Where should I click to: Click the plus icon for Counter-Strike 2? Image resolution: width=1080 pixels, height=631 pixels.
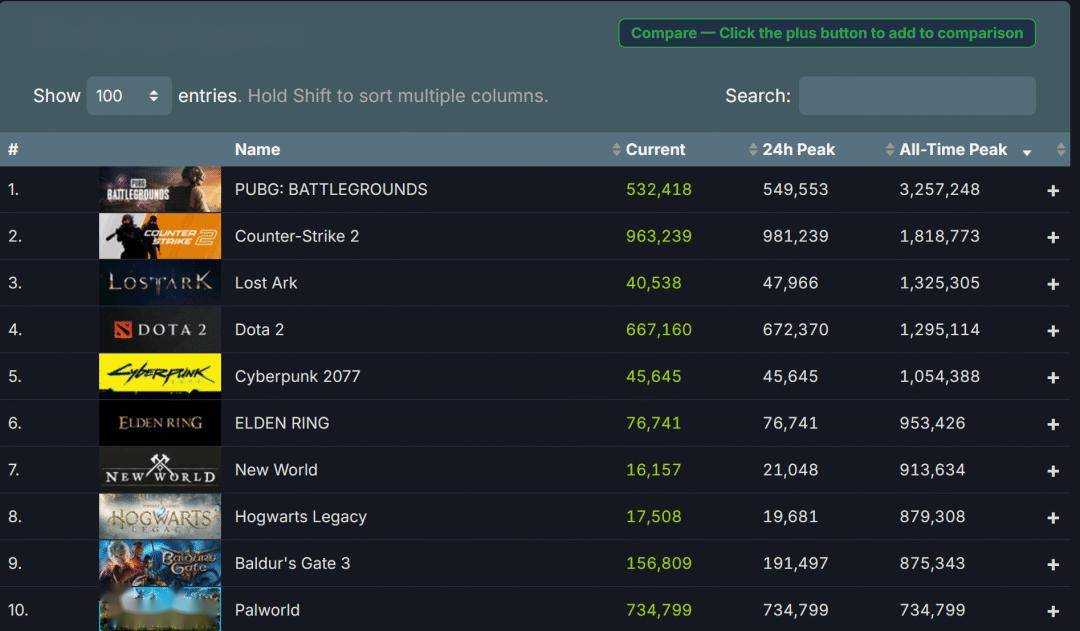1052,237
